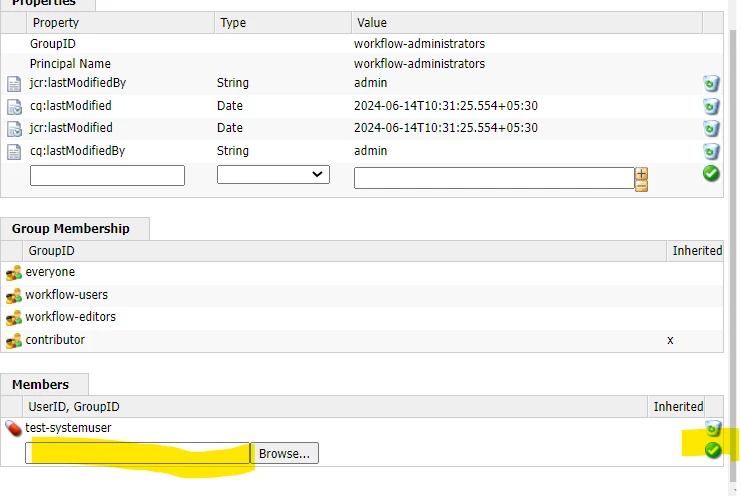Screen dimensions: 741x496
Task: Click the Browse... button for members
Action: tap(284, 453)
